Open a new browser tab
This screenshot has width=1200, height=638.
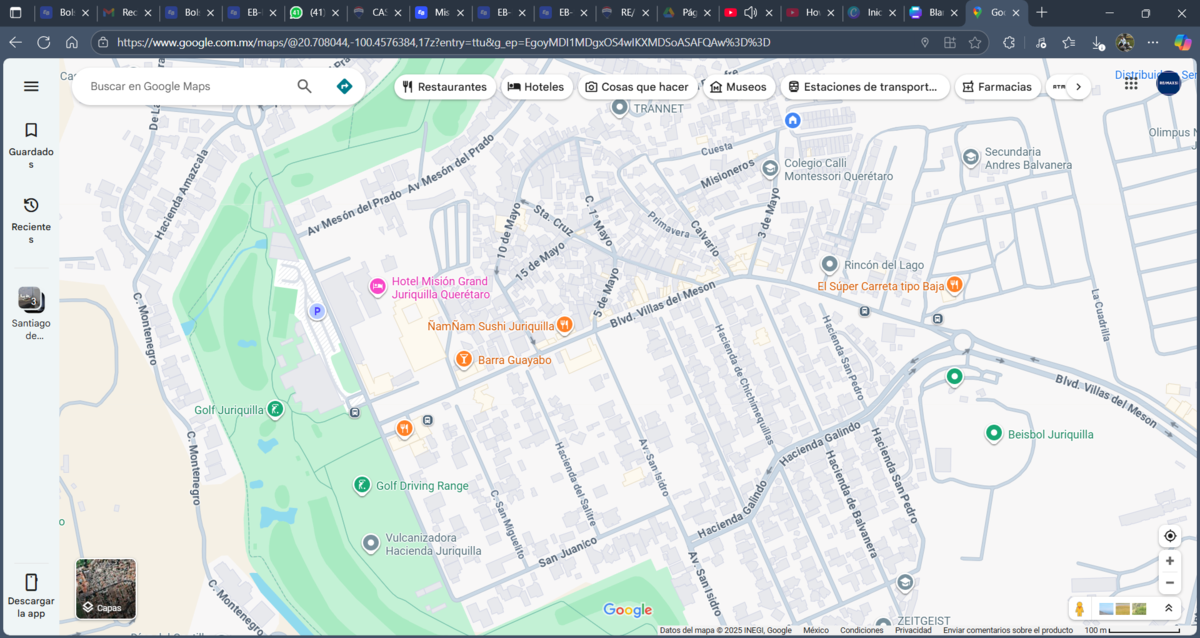(1041, 13)
